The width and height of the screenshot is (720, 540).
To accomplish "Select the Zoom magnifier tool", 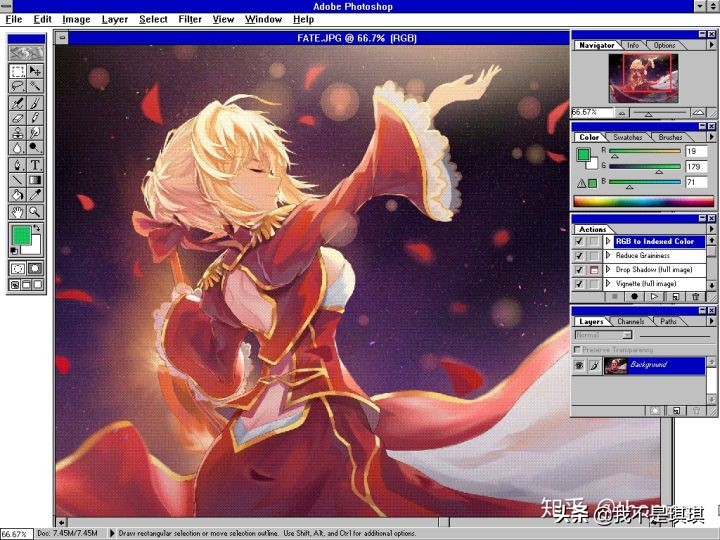I will click(x=35, y=212).
